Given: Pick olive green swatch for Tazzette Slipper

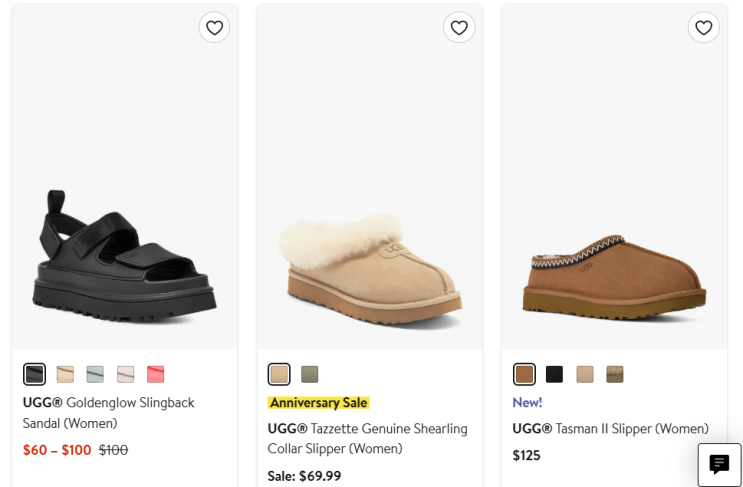Looking at the screenshot, I should [x=310, y=374].
